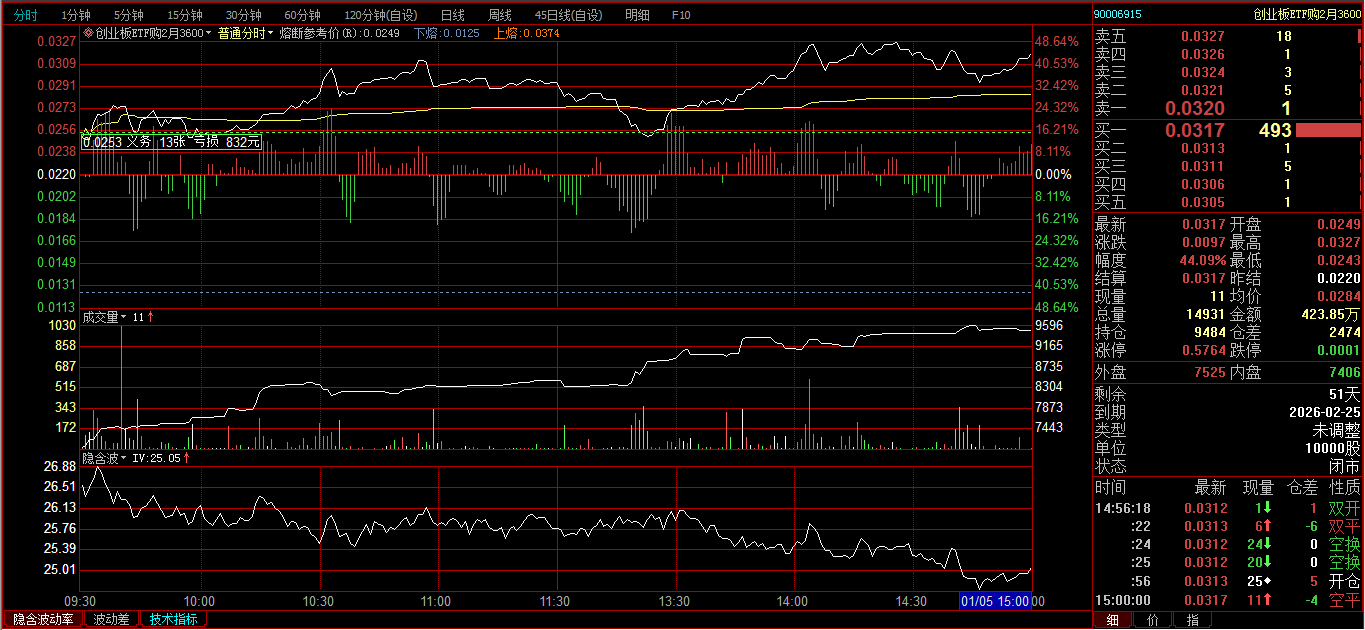Click the 熔断参考价 reference price label
The width and height of the screenshot is (1365, 630).
tap(339, 33)
